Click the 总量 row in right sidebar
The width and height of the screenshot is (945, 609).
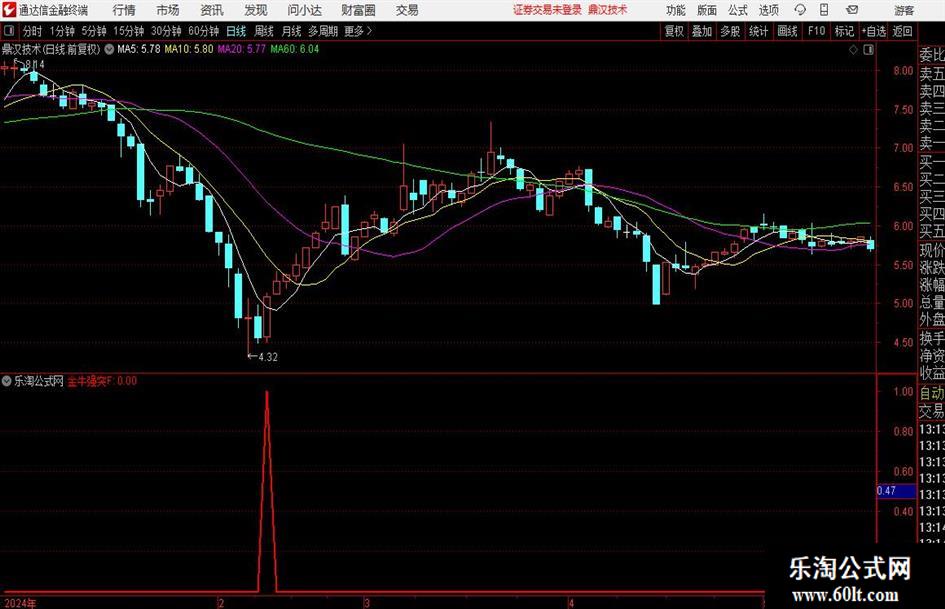click(932, 302)
